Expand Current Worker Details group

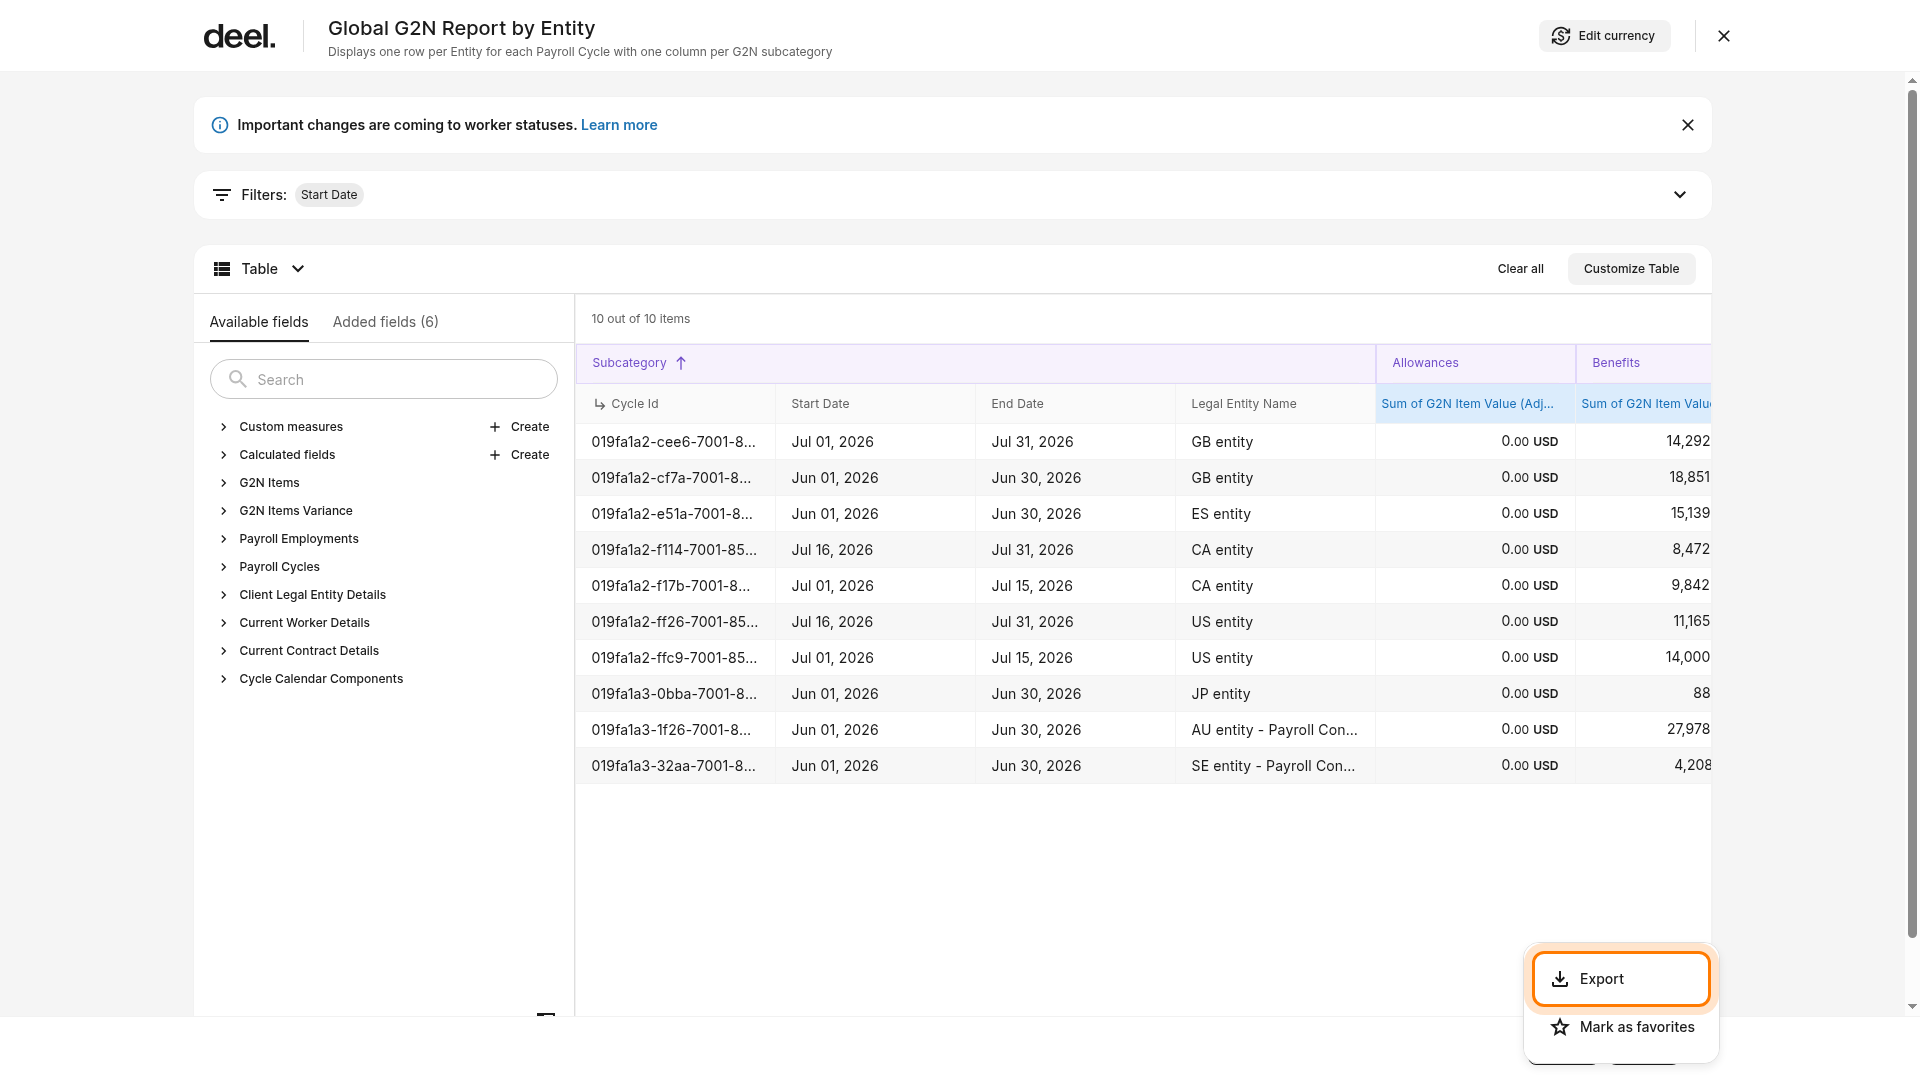[x=224, y=623]
